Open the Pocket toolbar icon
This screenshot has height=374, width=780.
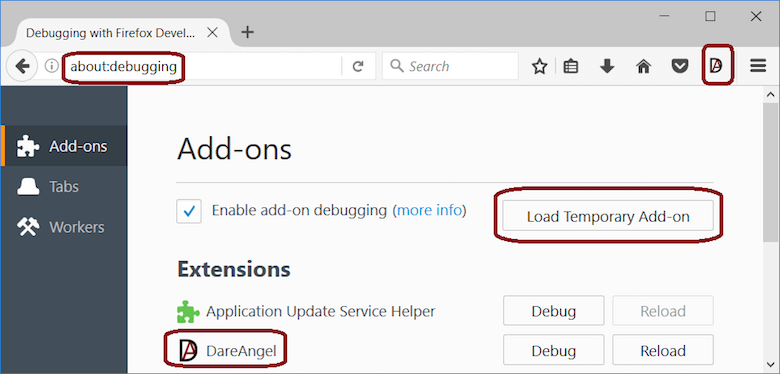pos(680,66)
